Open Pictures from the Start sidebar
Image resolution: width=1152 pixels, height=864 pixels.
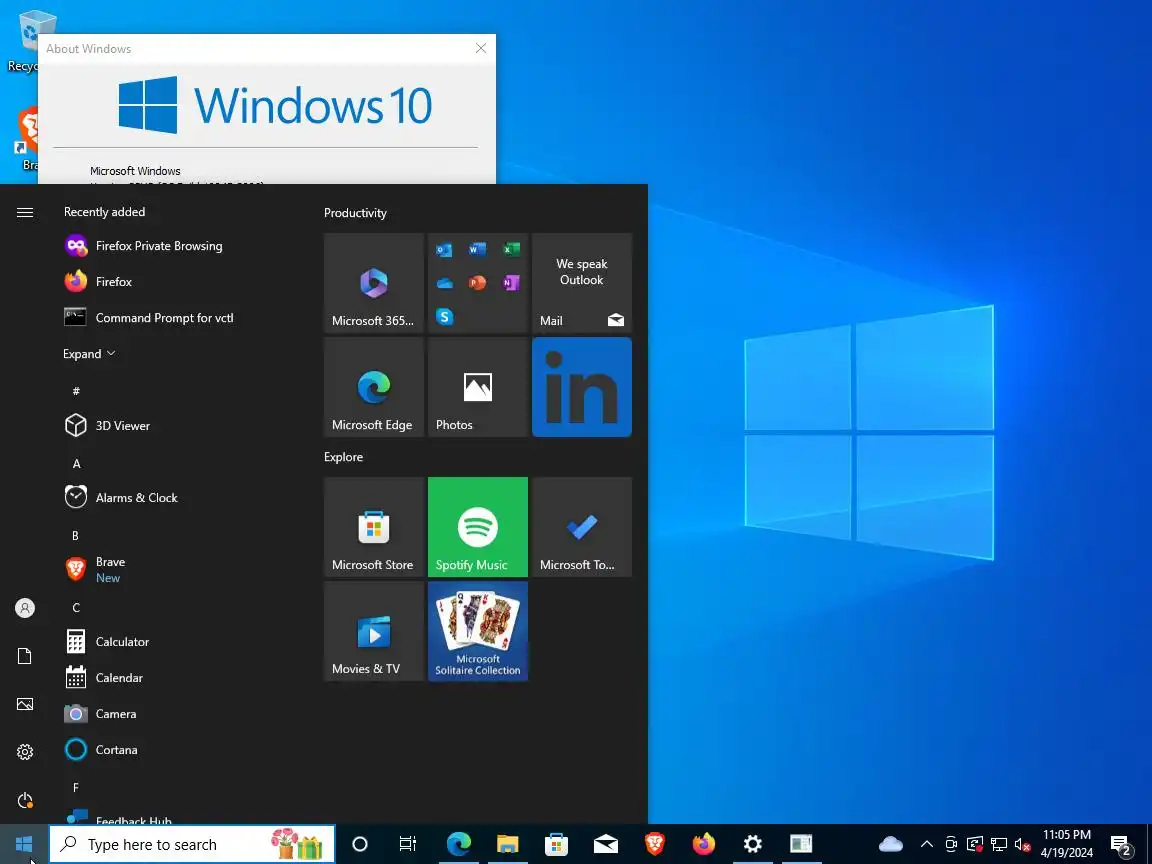25,704
